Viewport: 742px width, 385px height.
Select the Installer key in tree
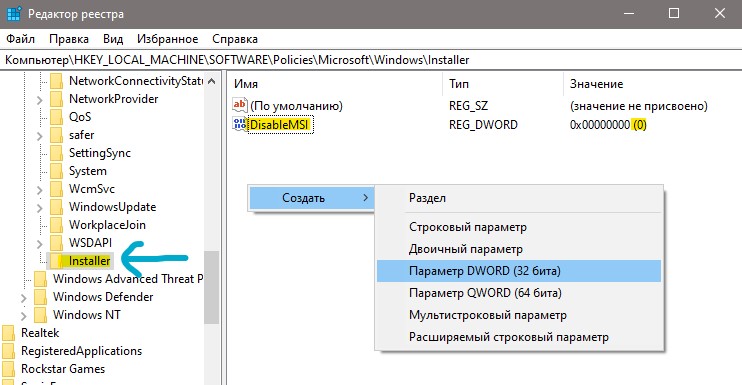coord(89,261)
